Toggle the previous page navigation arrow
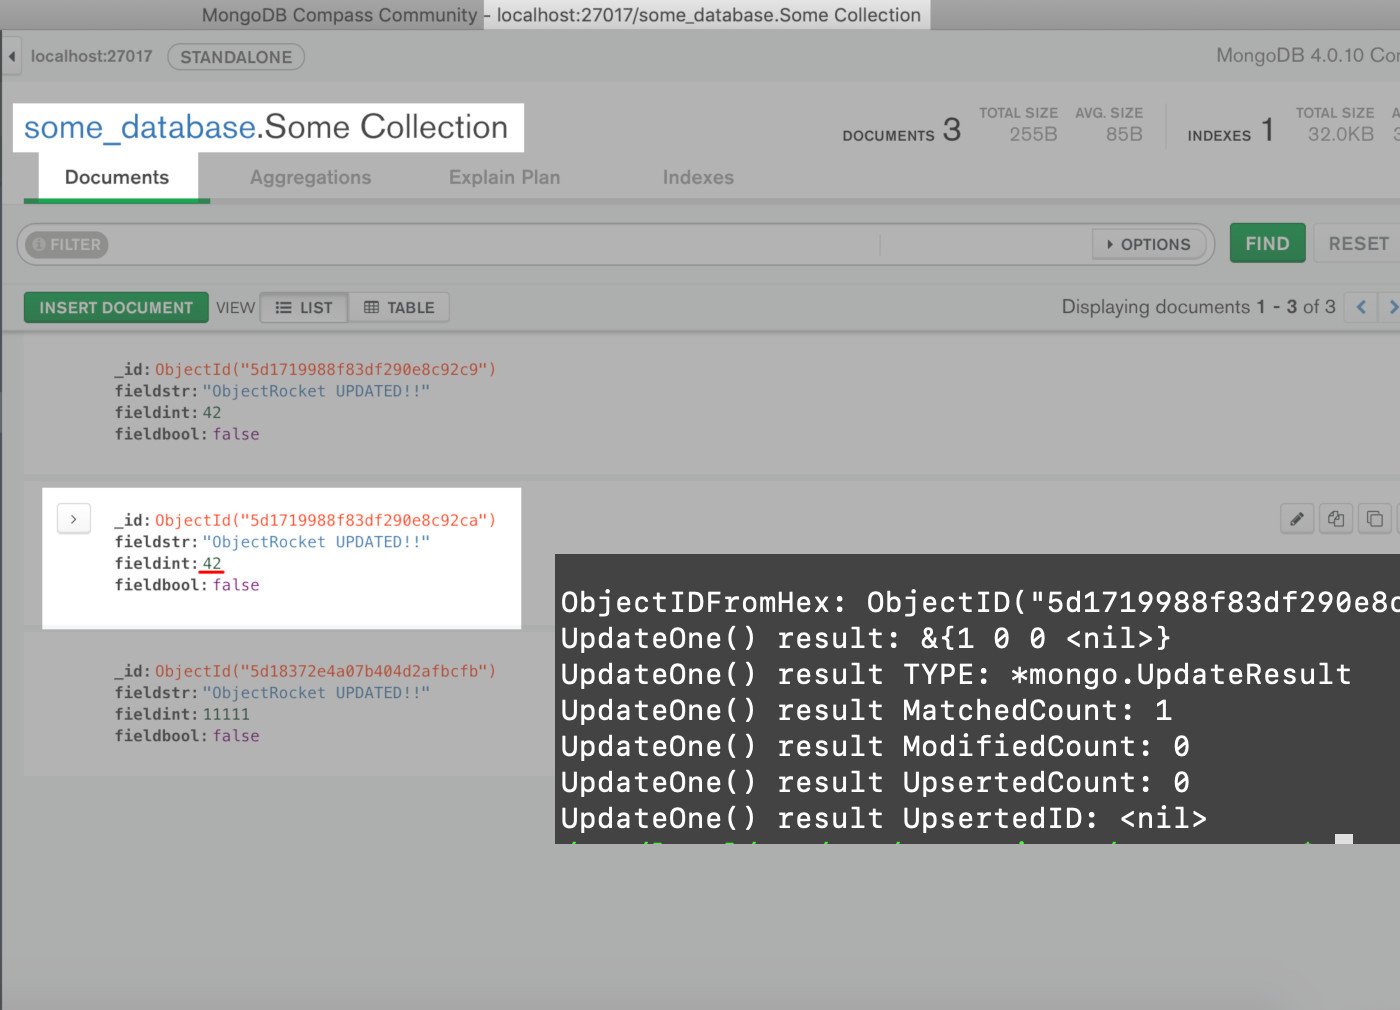Image resolution: width=1400 pixels, height=1010 pixels. tap(1360, 307)
